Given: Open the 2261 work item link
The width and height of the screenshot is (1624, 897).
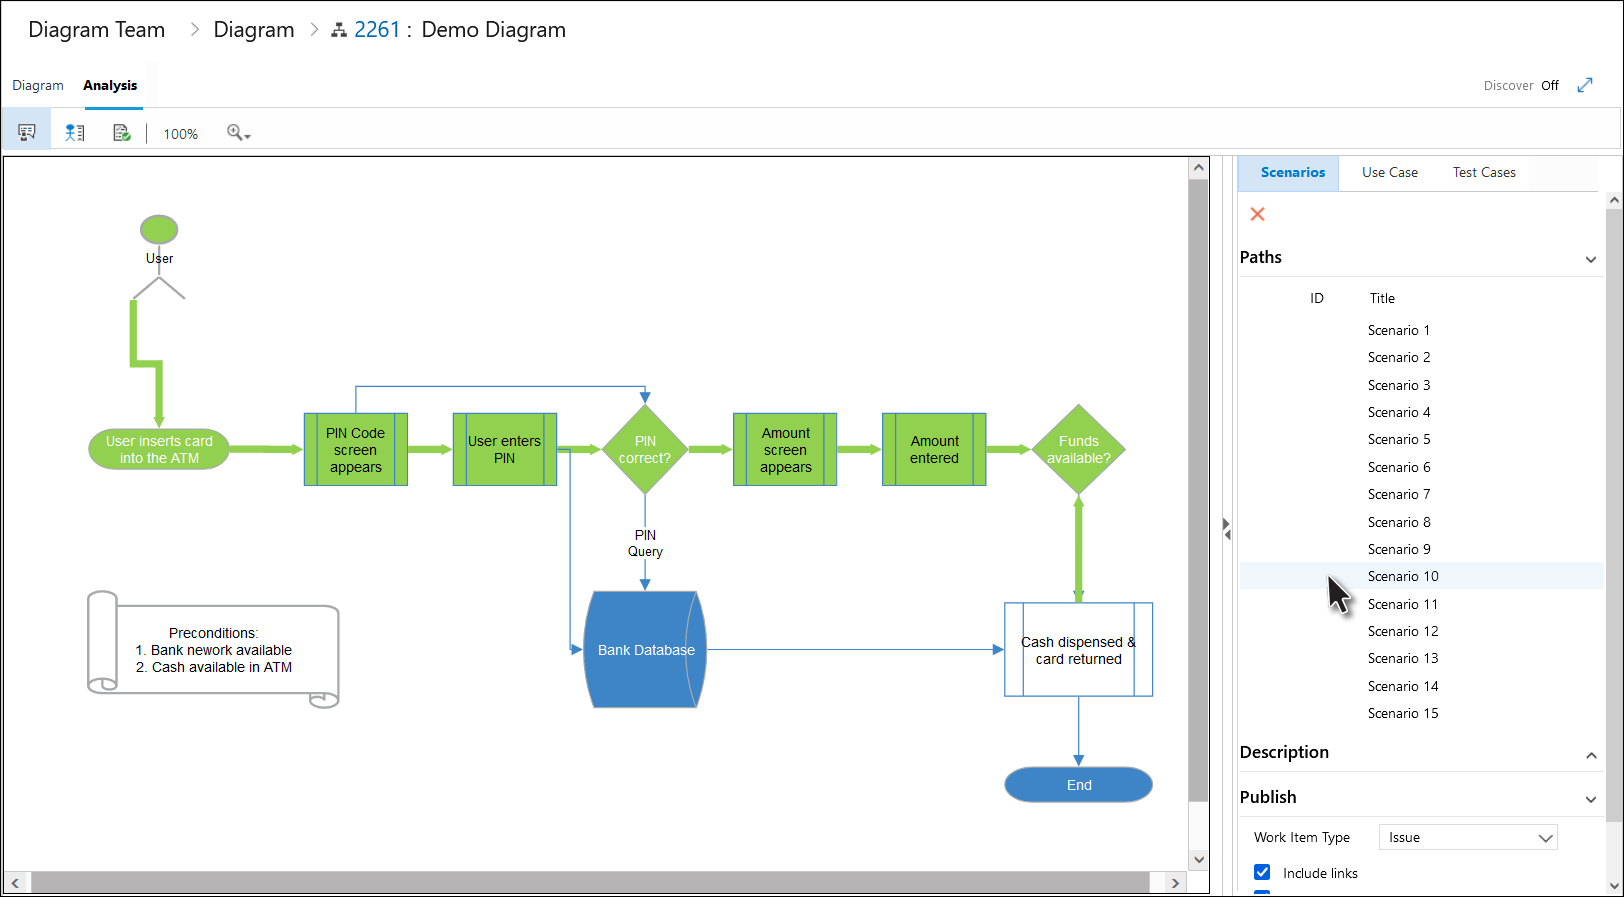Looking at the screenshot, I should [x=377, y=30].
